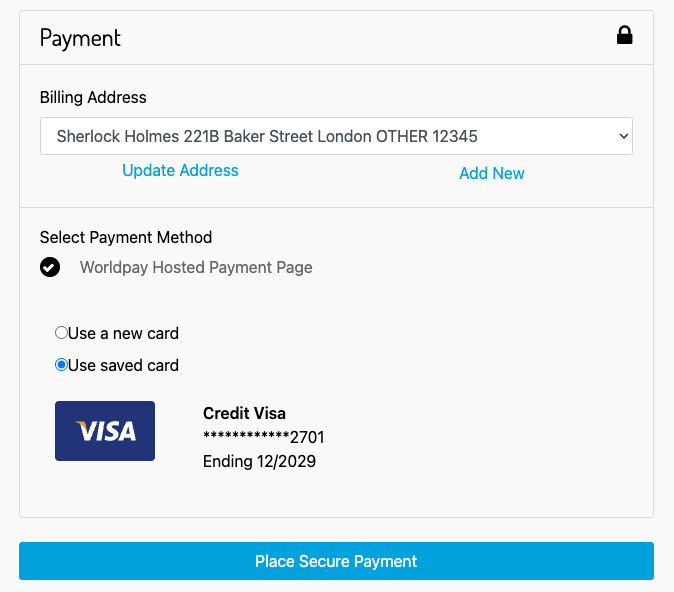Click the Credit Visa card title
Viewport: 674px width, 592px height.
tap(244, 413)
